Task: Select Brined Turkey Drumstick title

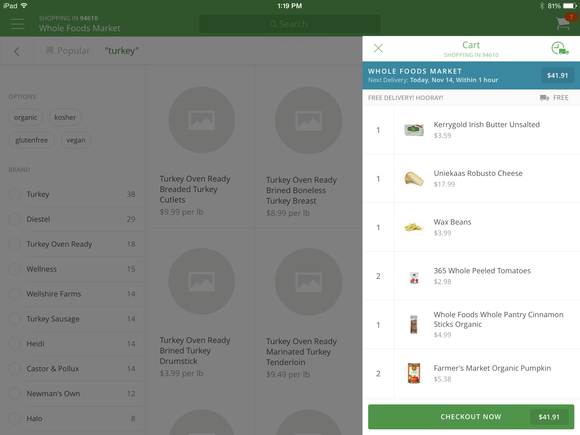Action: click(x=195, y=350)
